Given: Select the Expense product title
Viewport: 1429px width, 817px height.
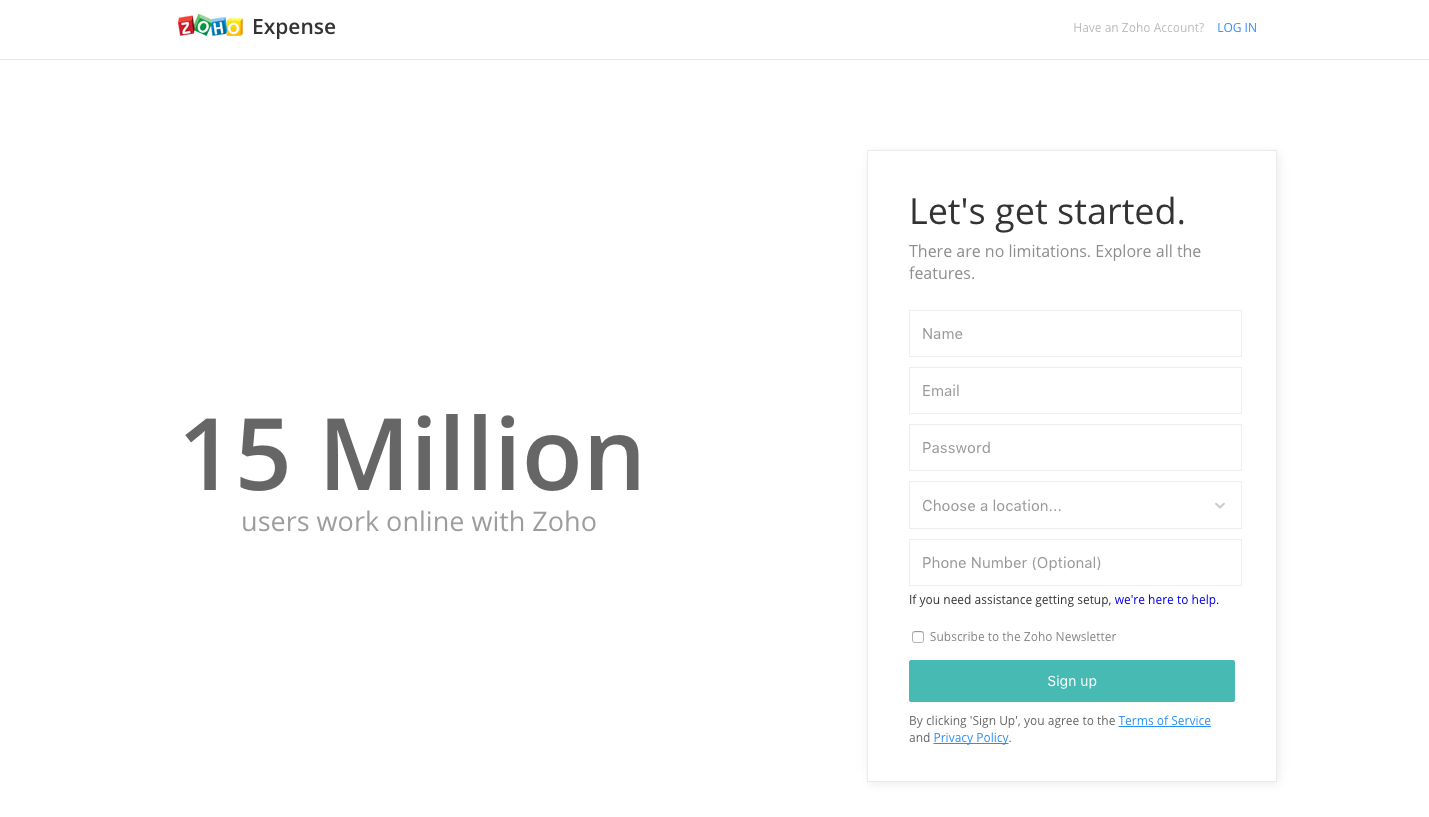Looking at the screenshot, I should coord(293,26).
